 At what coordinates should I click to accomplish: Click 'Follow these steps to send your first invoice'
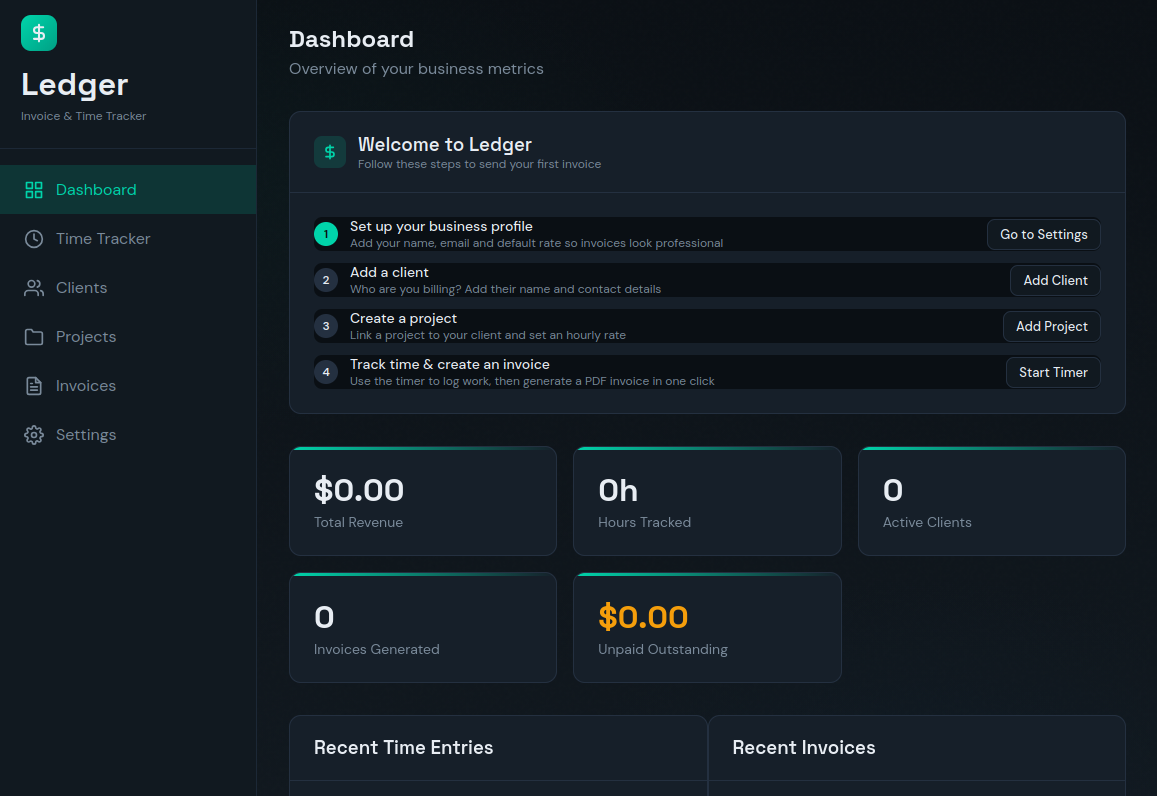(x=480, y=164)
